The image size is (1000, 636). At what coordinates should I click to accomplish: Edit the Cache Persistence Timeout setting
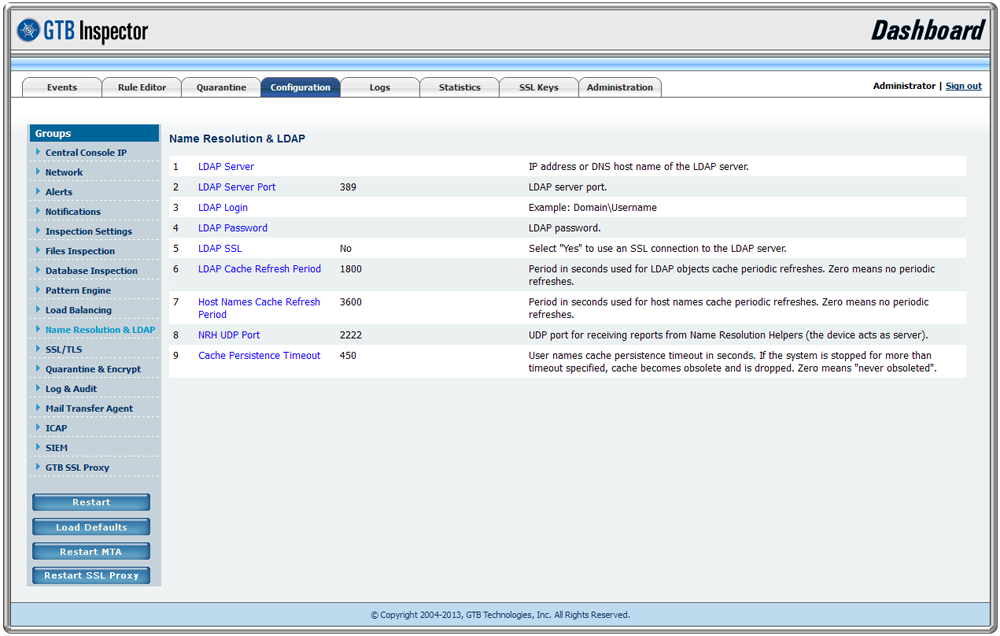click(259, 355)
